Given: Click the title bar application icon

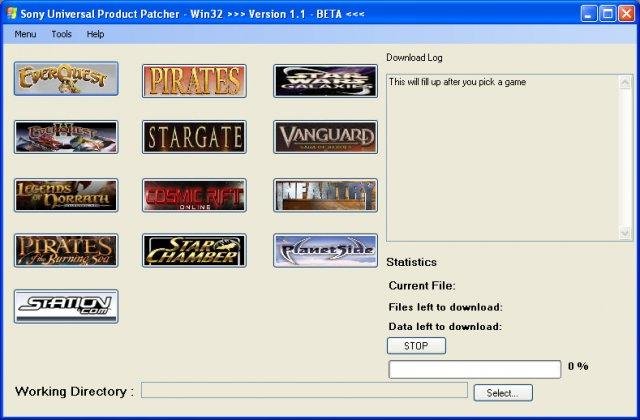Looking at the screenshot, I should (12, 13).
